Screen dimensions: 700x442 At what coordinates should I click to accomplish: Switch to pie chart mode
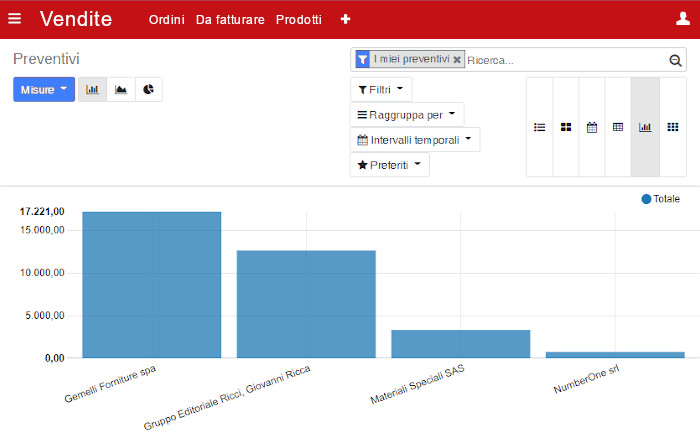point(148,89)
